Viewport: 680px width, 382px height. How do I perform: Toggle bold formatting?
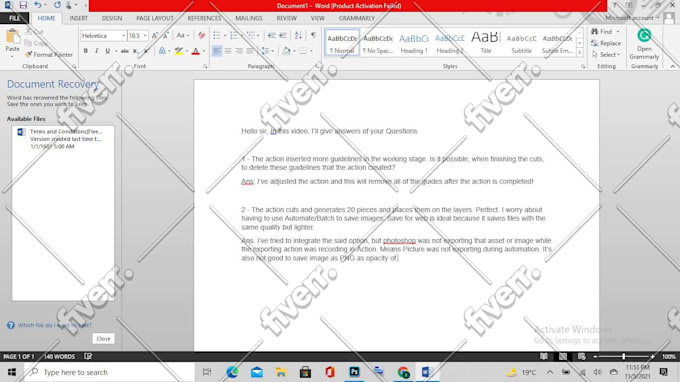[85, 51]
